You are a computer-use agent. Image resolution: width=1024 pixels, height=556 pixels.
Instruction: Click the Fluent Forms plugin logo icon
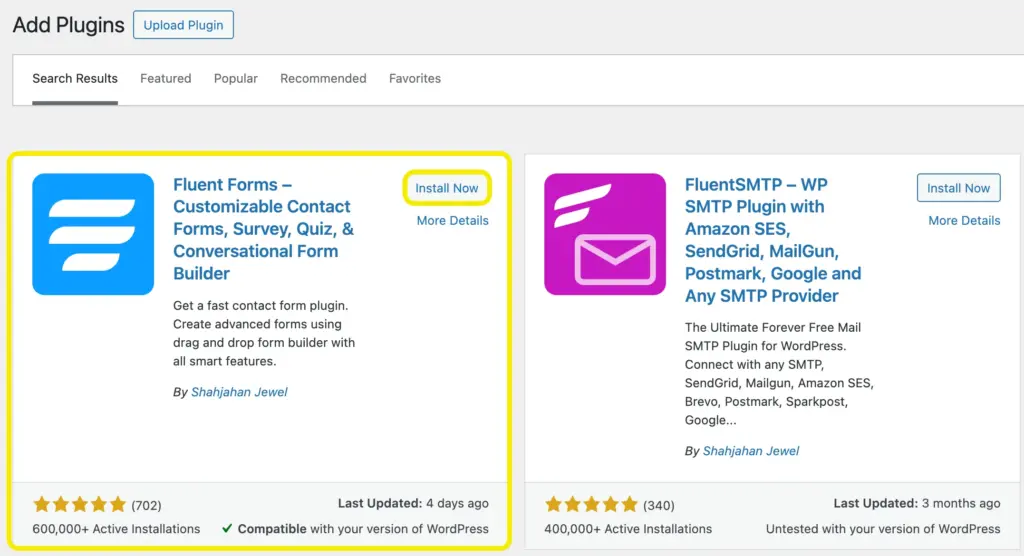[x=93, y=234]
